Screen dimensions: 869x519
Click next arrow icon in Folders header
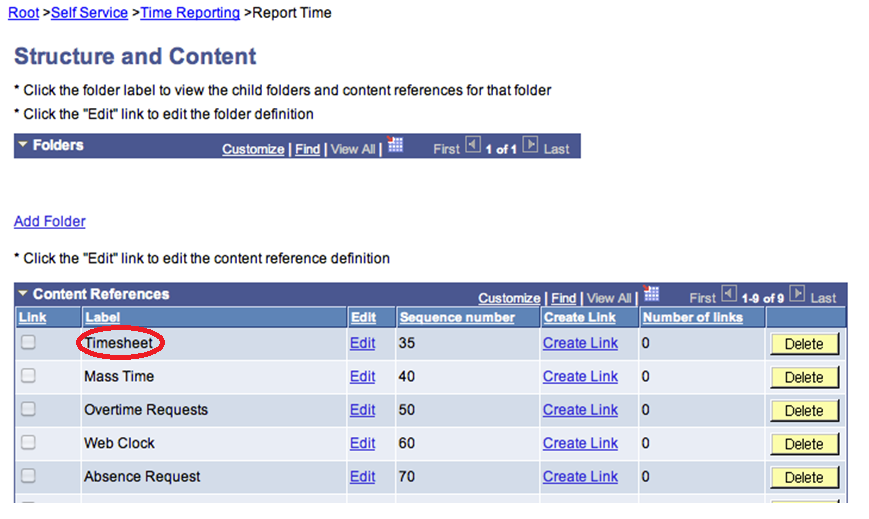[531, 146]
